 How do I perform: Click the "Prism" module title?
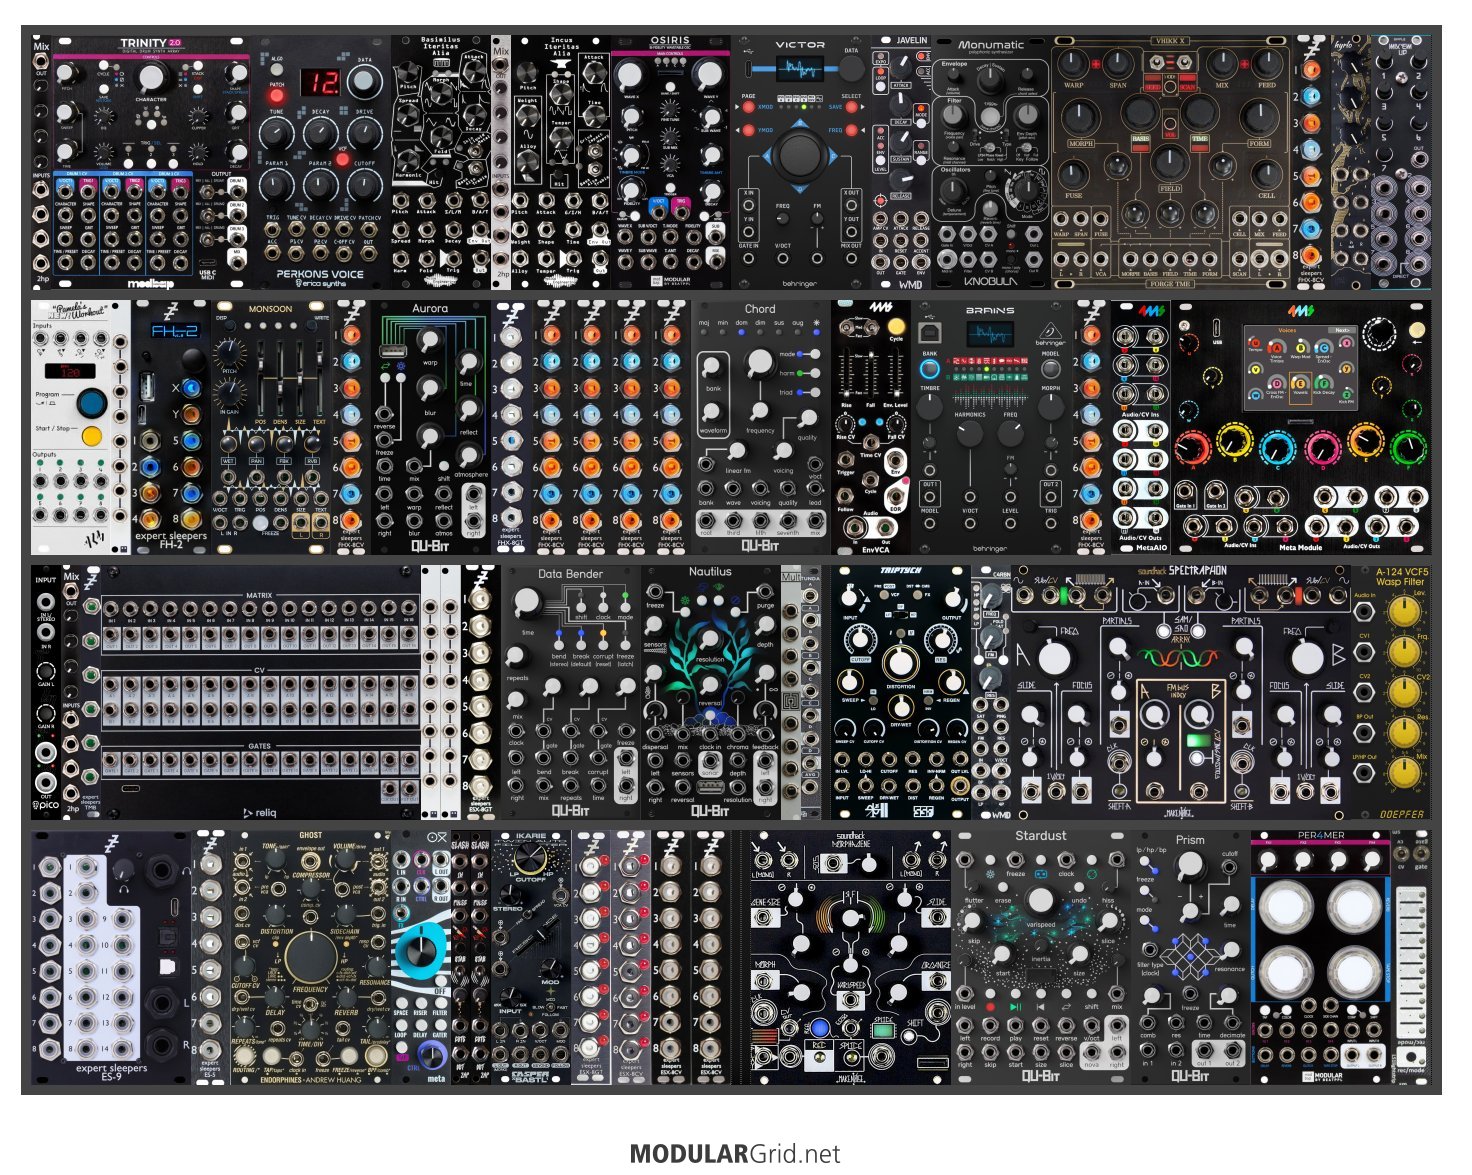(x=1190, y=840)
